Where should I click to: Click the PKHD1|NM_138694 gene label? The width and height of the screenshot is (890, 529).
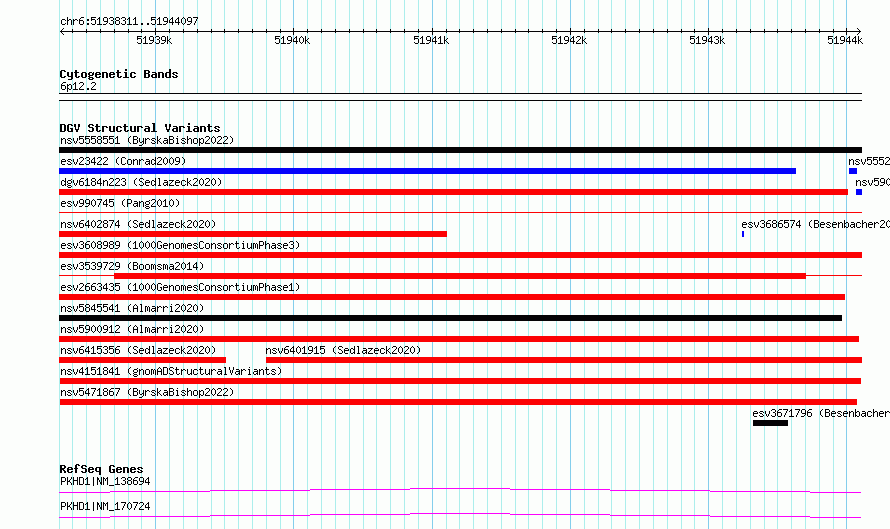(x=105, y=481)
